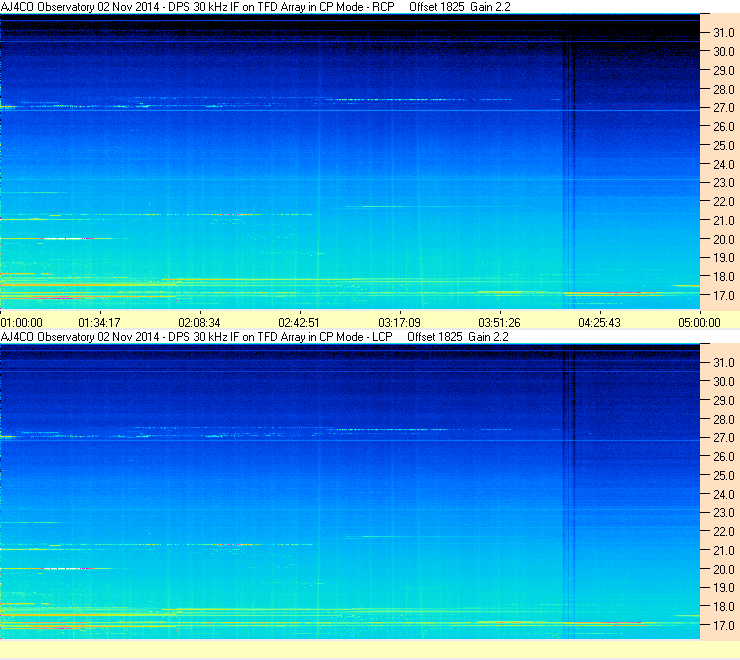
Task: Click the 01:00:00 start time label
Action: click(x=22, y=322)
